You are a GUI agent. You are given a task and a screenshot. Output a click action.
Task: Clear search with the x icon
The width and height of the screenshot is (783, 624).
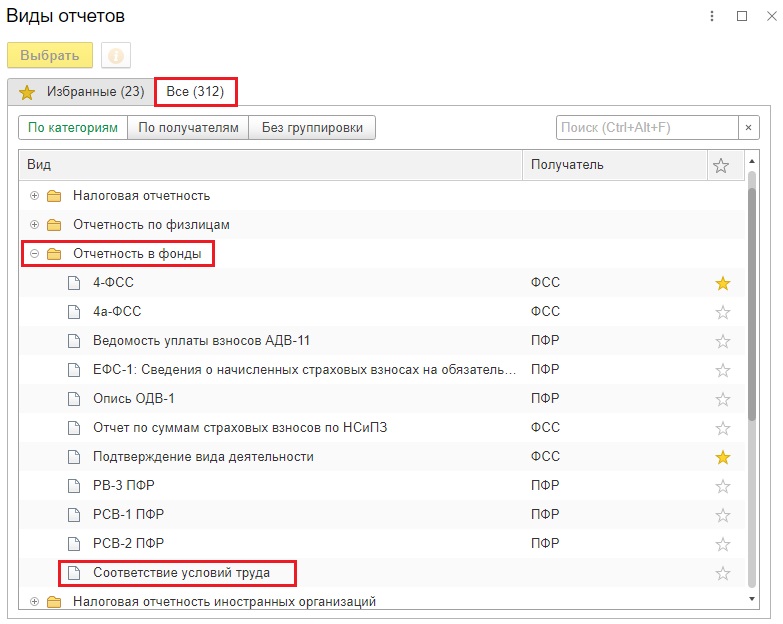click(748, 128)
